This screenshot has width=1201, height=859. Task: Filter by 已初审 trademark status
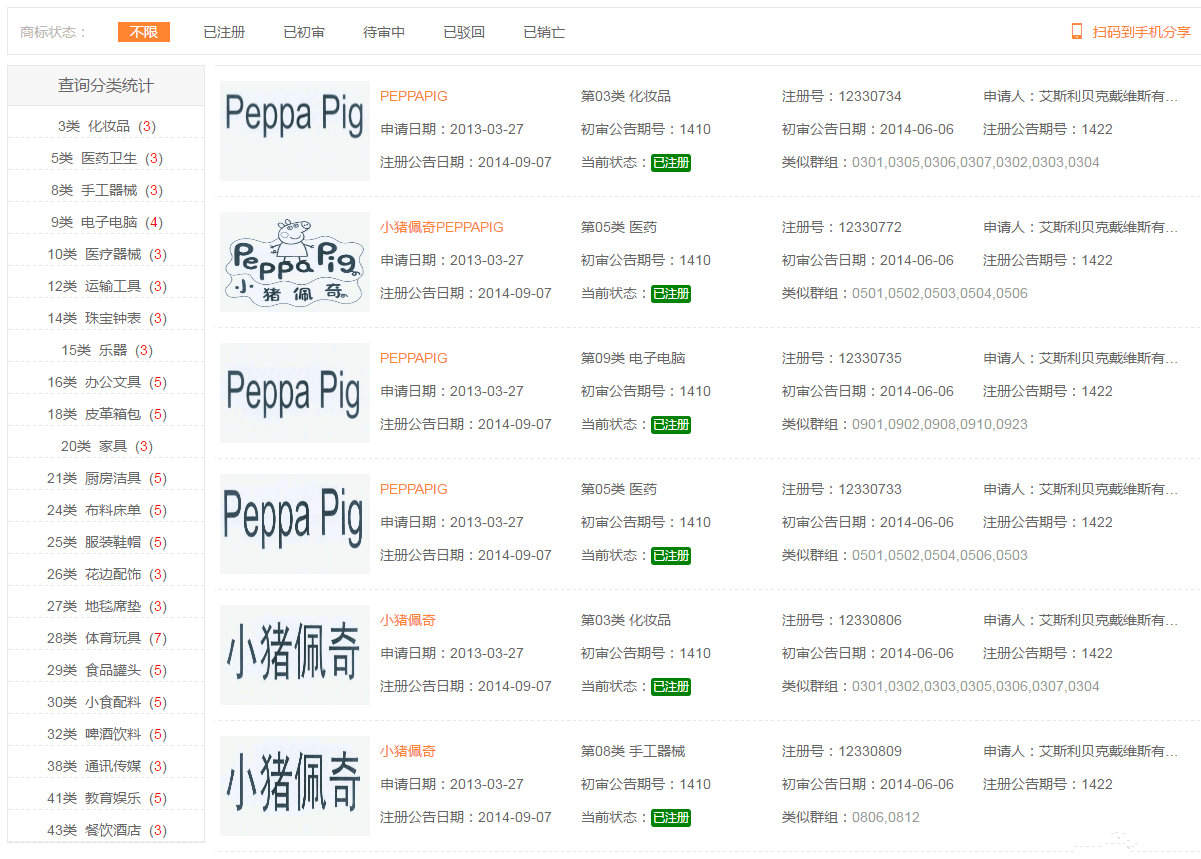click(x=304, y=32)
